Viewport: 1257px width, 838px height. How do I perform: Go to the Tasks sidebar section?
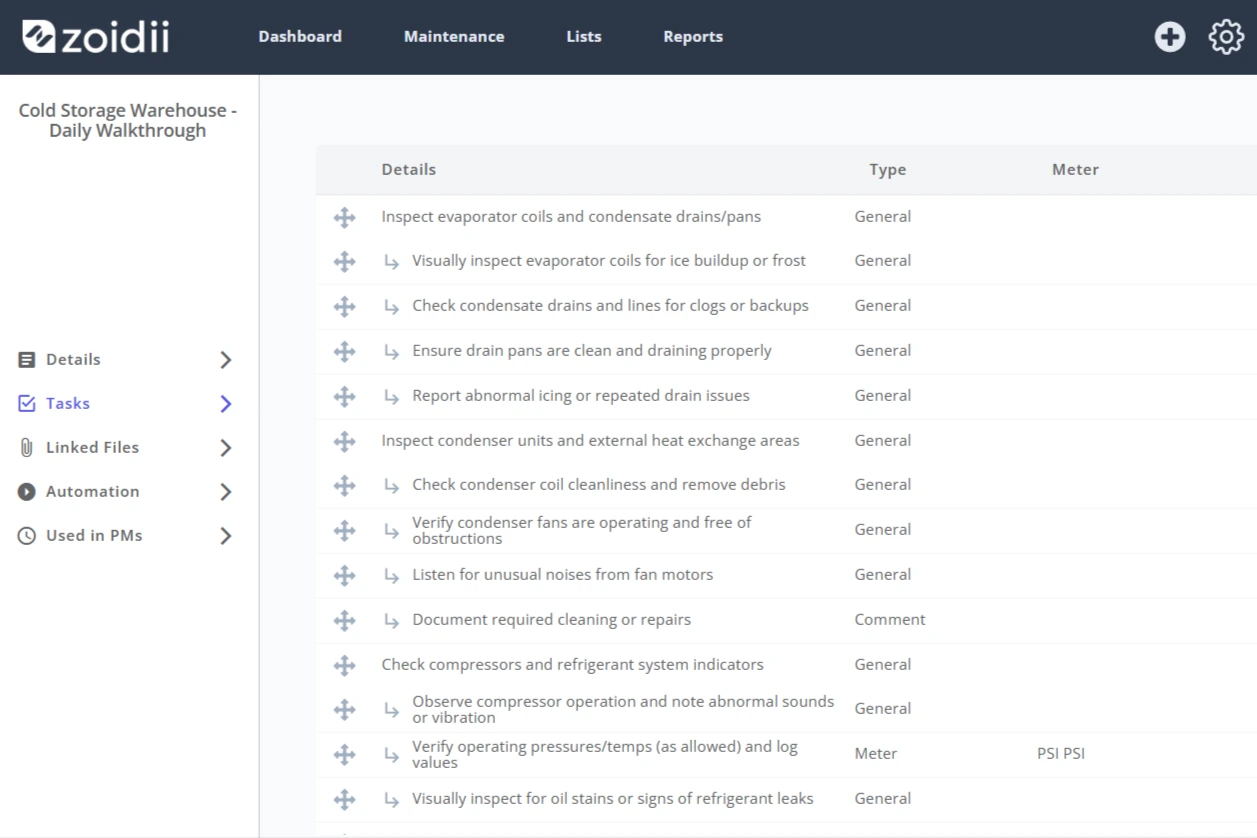click(x=68, y=404)
